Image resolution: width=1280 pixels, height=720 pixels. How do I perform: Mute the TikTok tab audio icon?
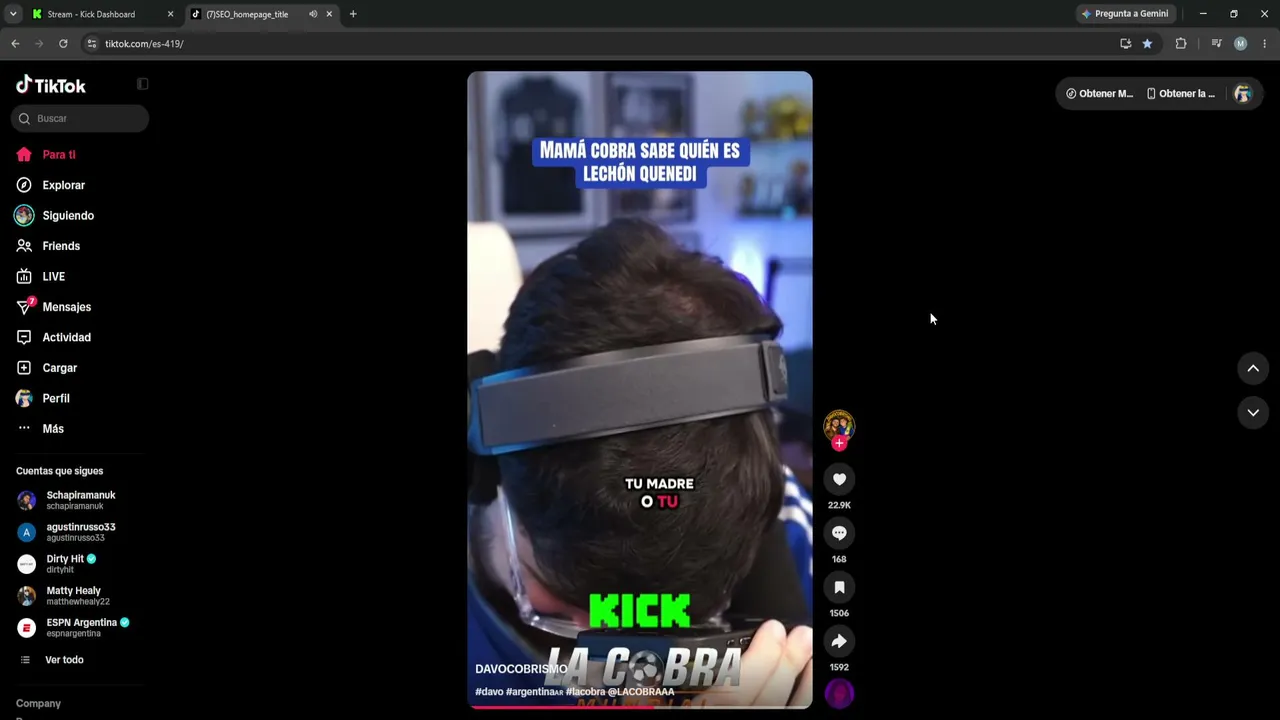pos(313,14)
